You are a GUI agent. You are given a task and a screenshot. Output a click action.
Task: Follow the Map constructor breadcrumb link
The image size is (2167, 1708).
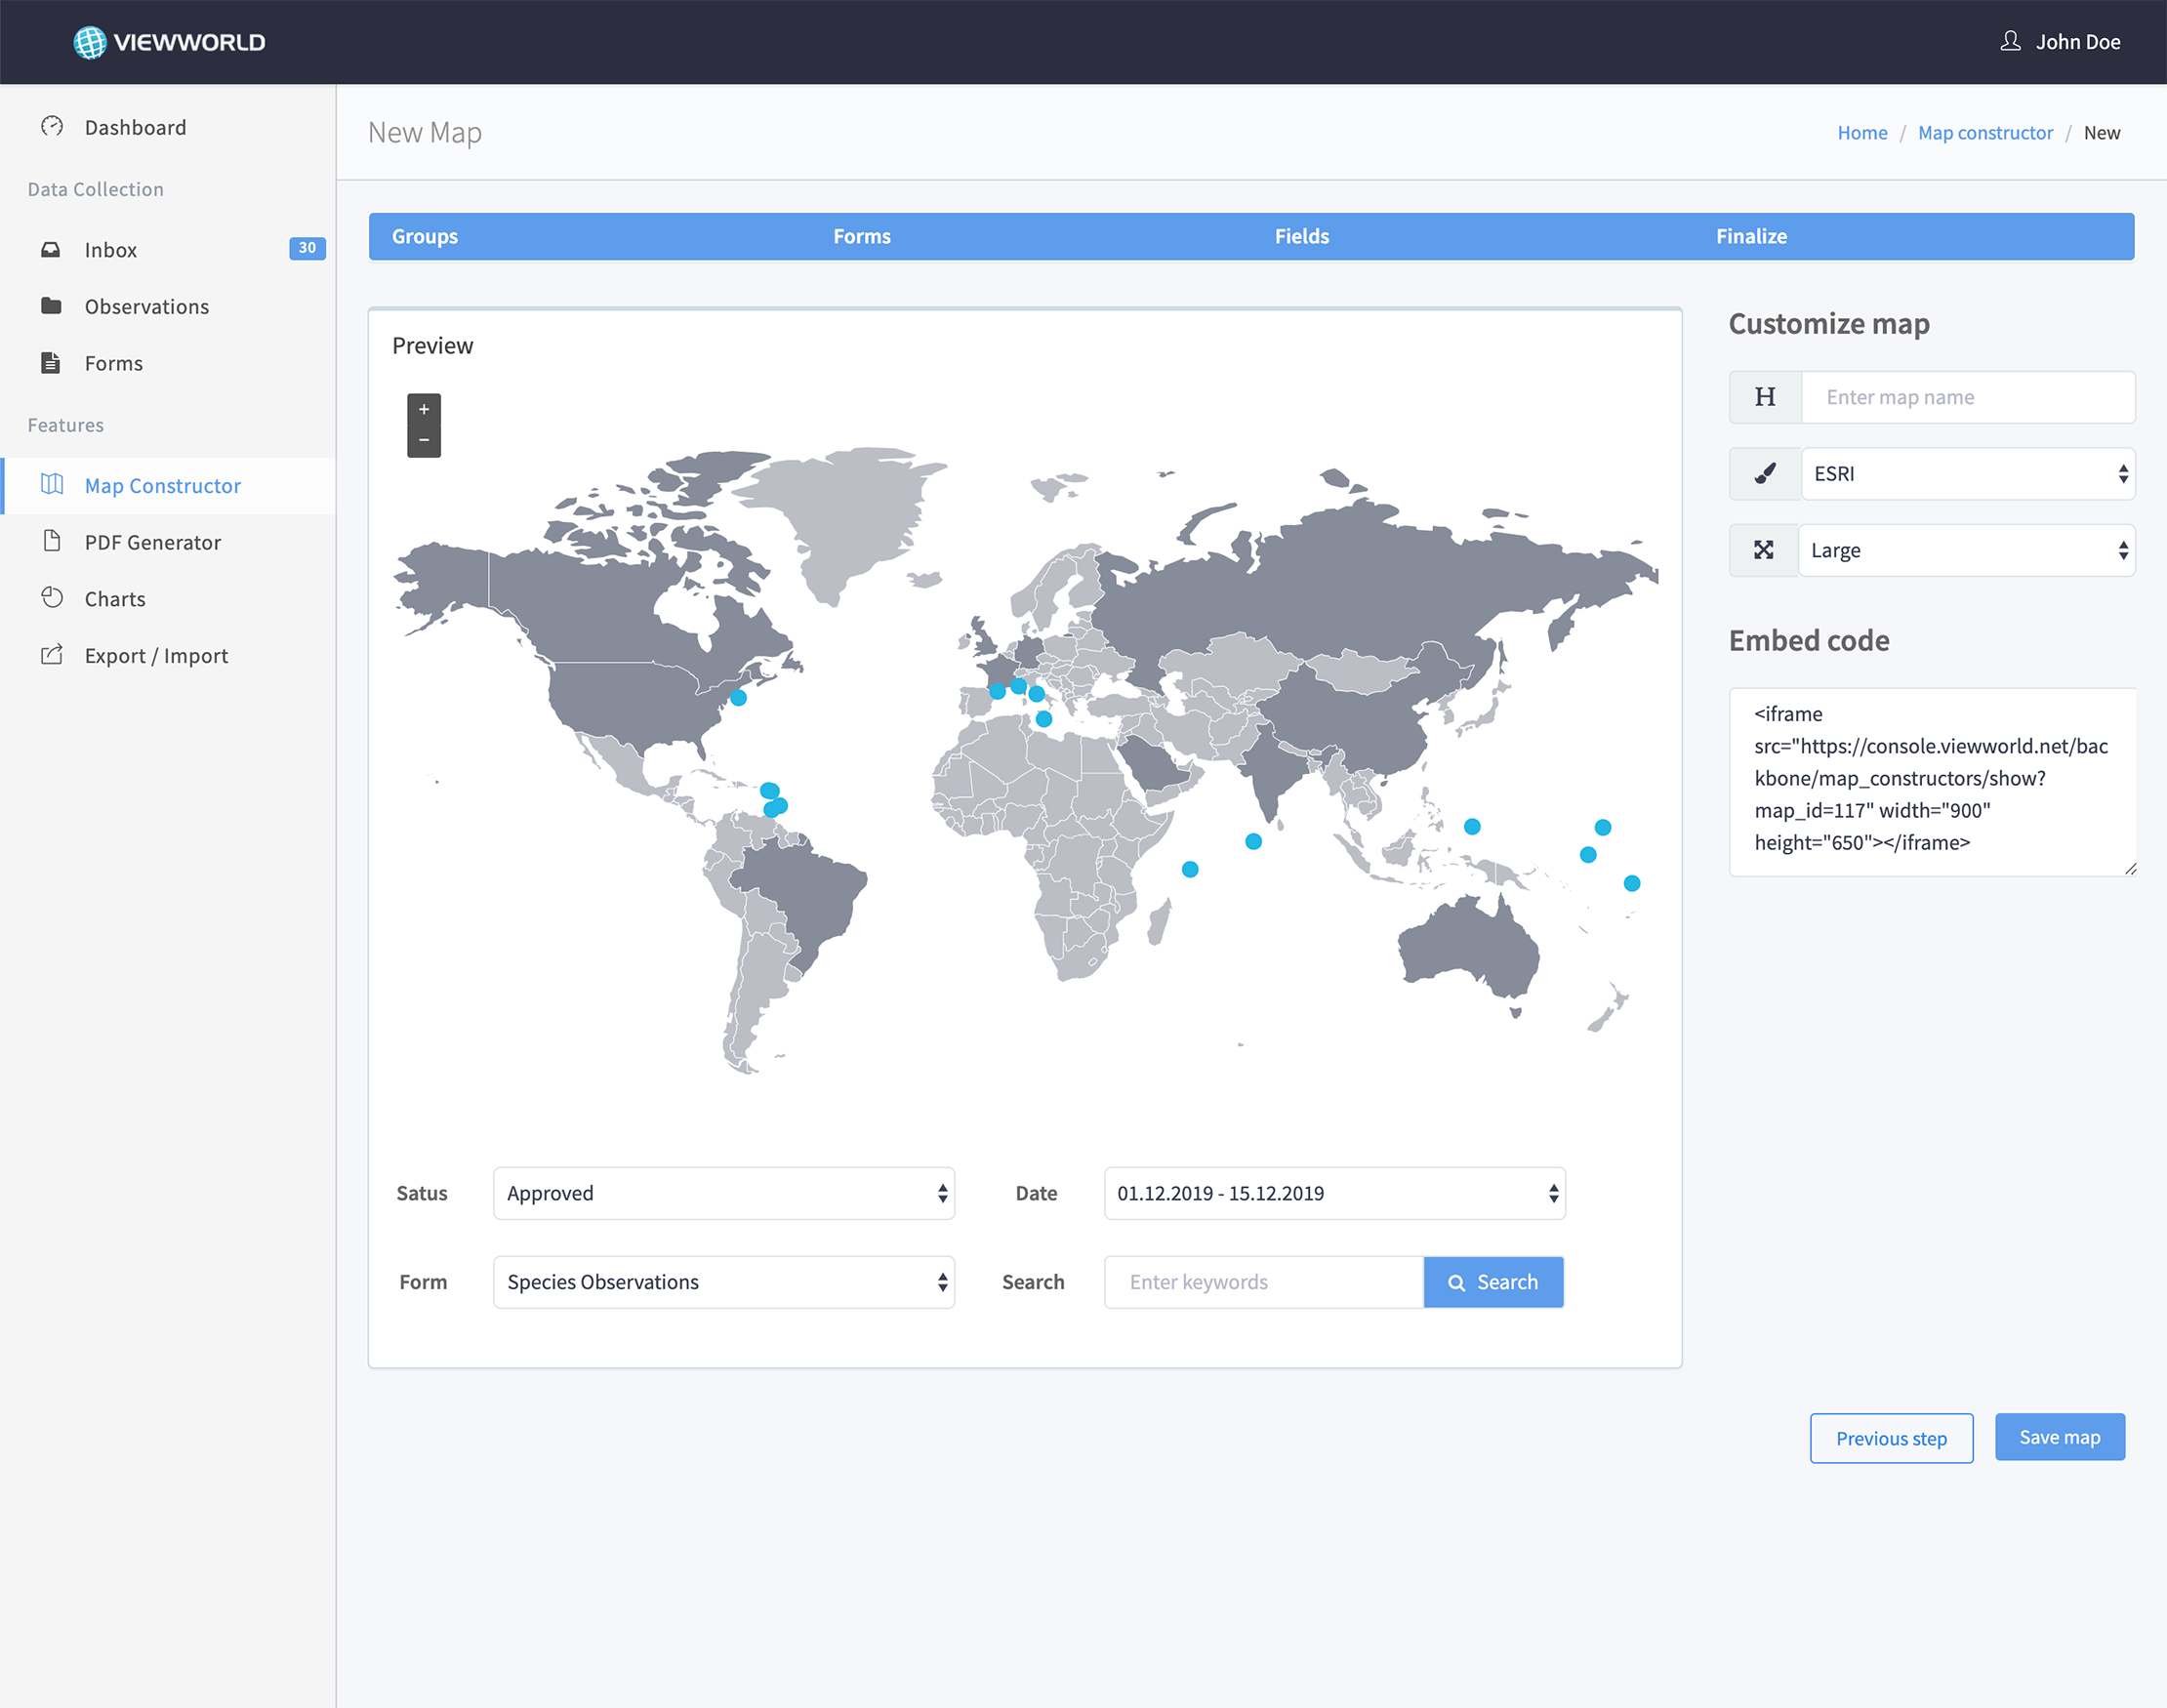pos(1985,133)
